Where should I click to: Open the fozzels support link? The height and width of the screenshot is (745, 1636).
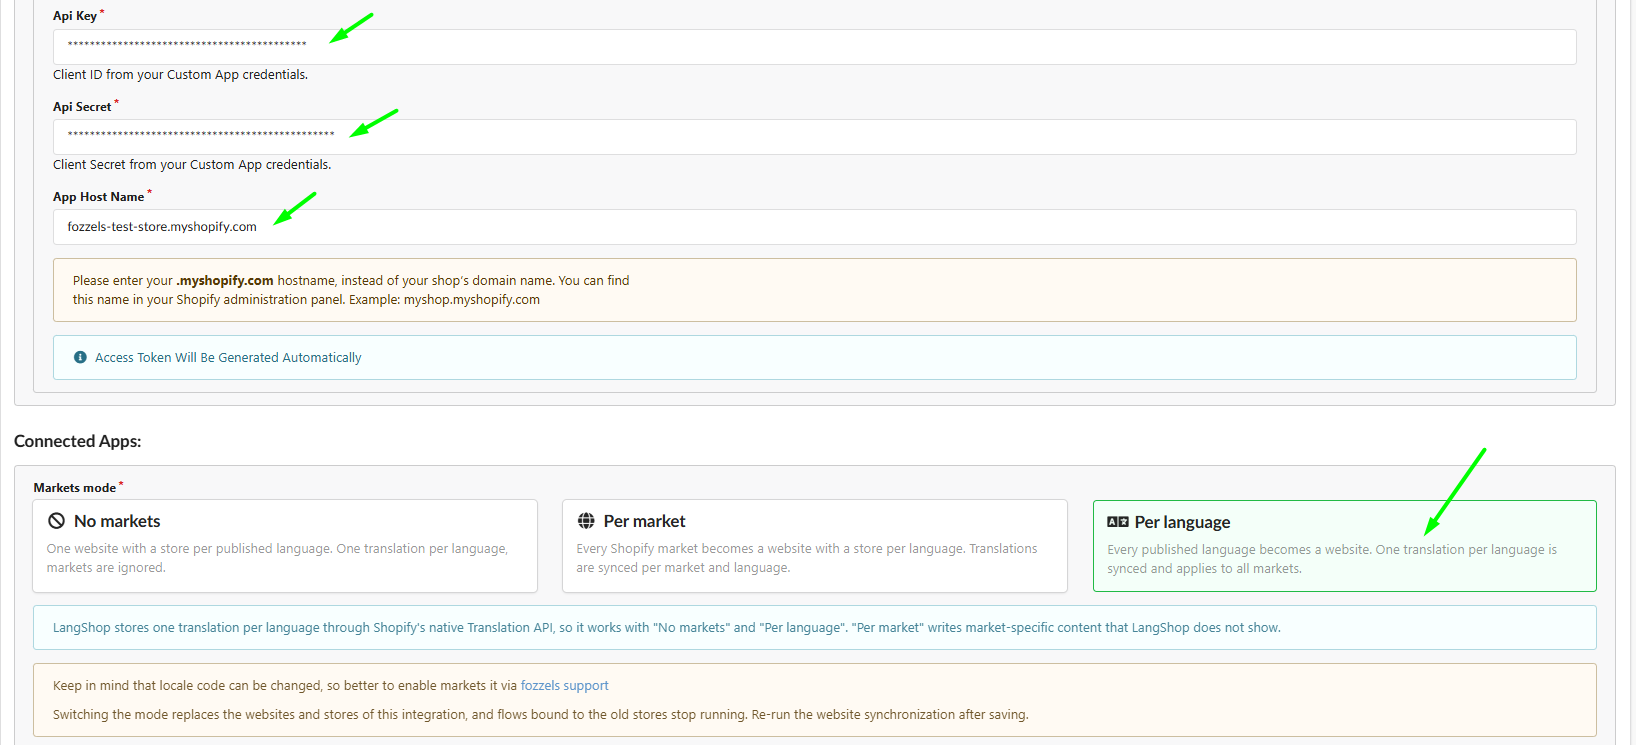(x=564, y=686)
